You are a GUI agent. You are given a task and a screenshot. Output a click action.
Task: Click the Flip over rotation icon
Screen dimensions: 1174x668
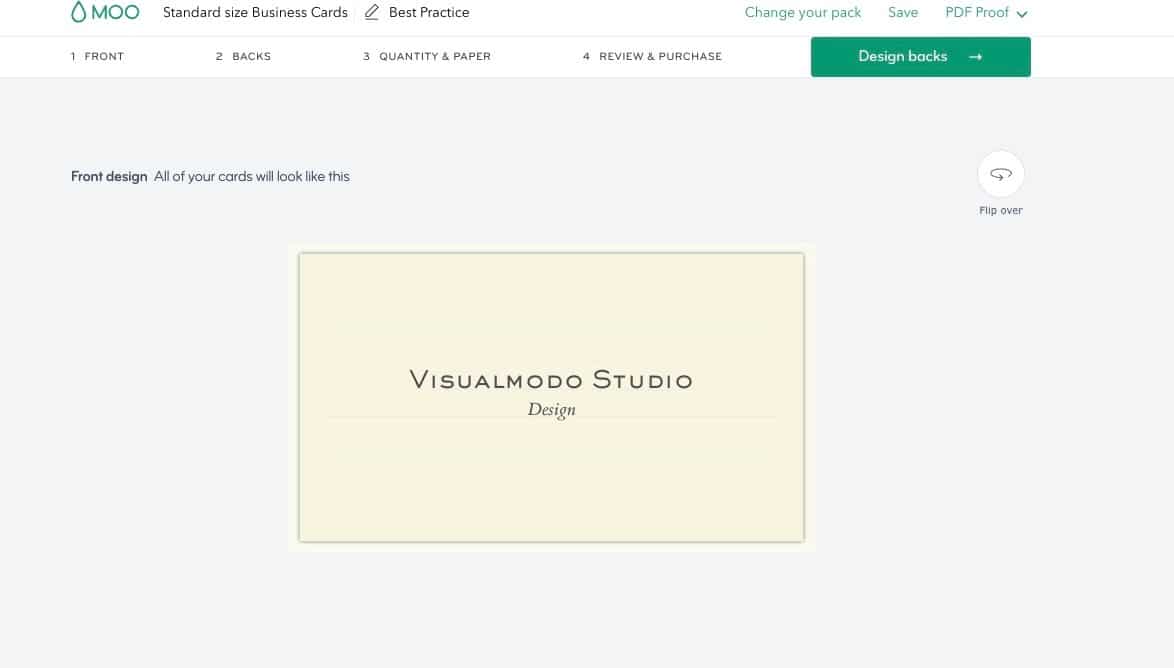pos(1001,173)
